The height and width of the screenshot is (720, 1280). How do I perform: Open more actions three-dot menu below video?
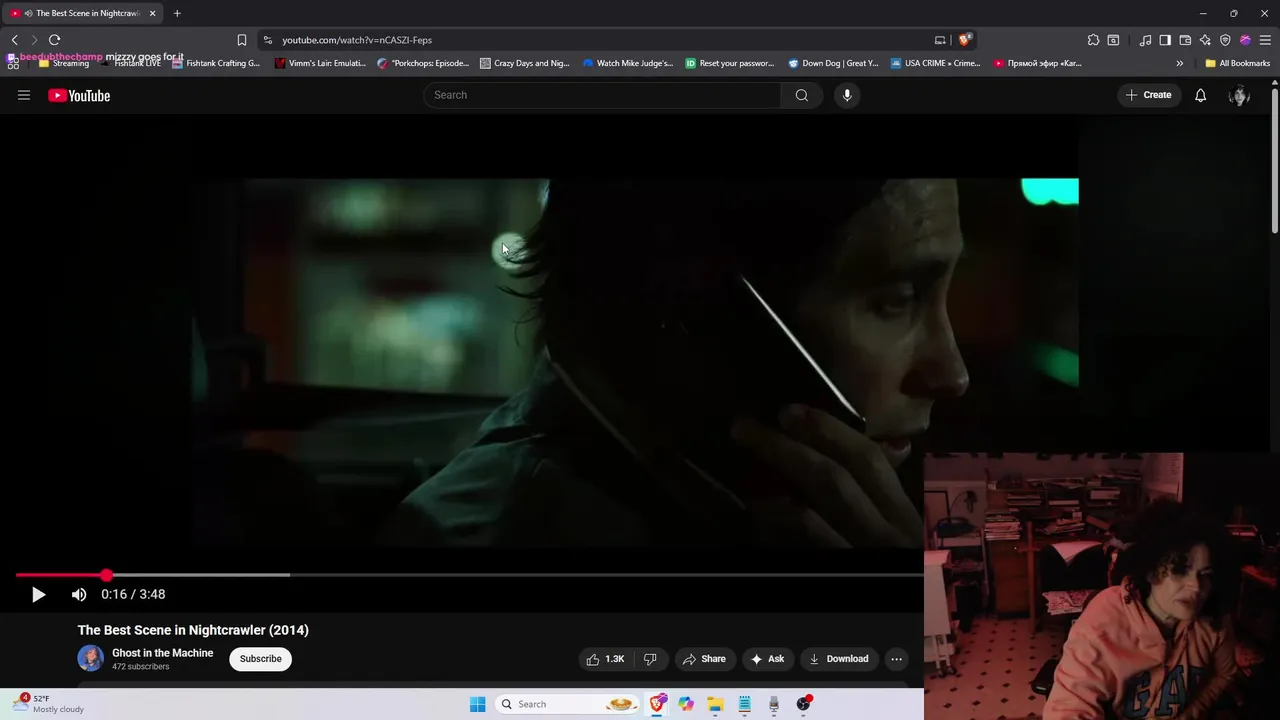tap(896, 659)
